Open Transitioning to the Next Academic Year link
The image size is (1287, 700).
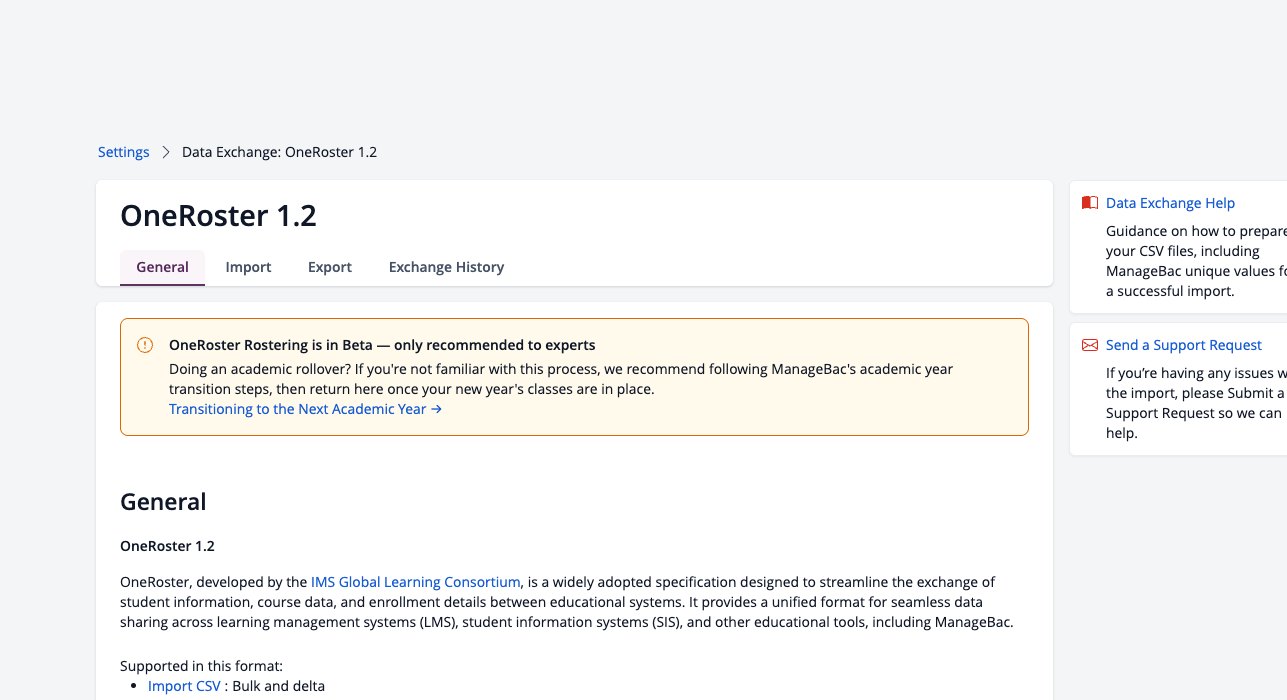tap(305, 409)
